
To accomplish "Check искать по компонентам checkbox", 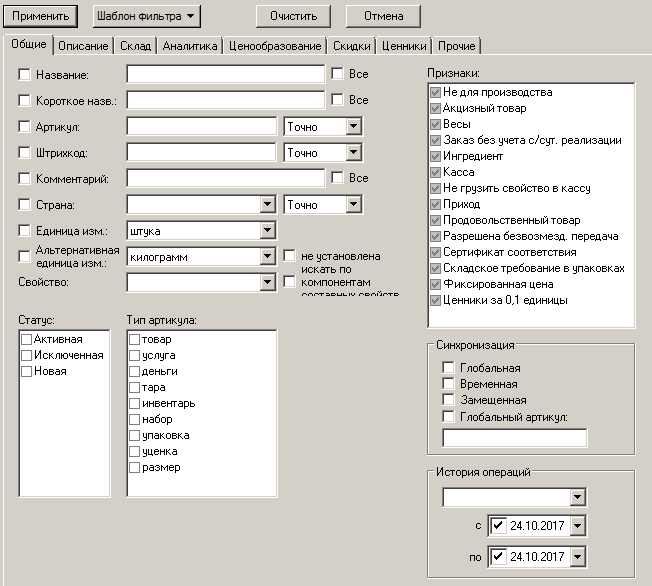I will [289, 282].
